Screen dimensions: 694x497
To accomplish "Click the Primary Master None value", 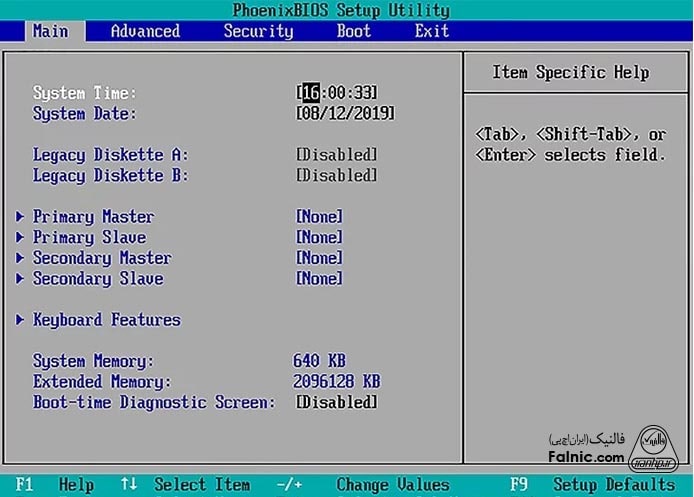I will 319,217.
